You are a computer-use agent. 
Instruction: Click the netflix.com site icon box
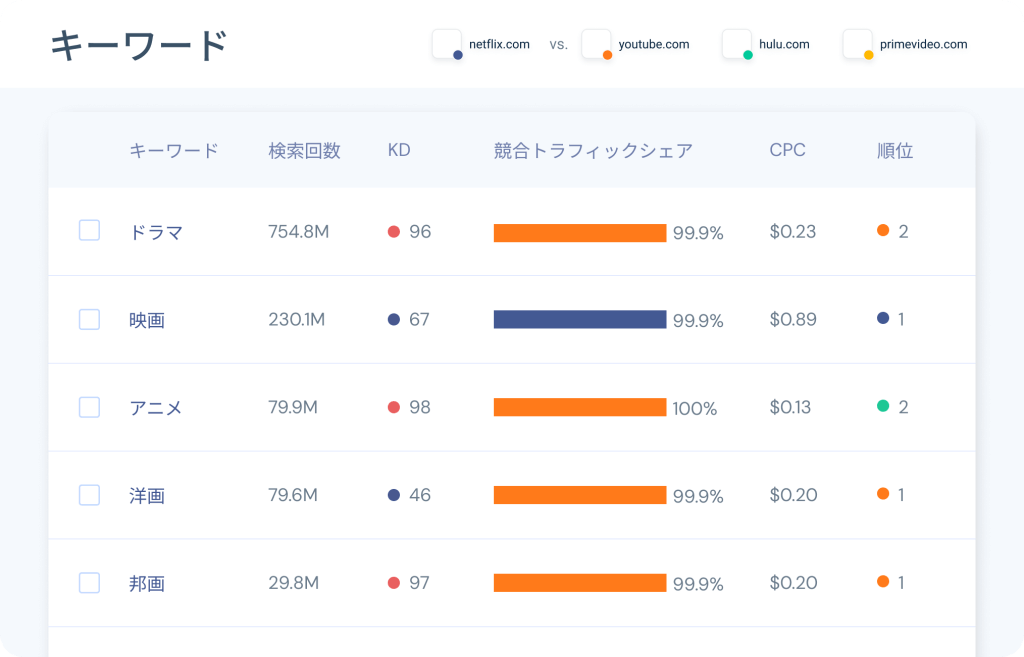tap(446, 44)
